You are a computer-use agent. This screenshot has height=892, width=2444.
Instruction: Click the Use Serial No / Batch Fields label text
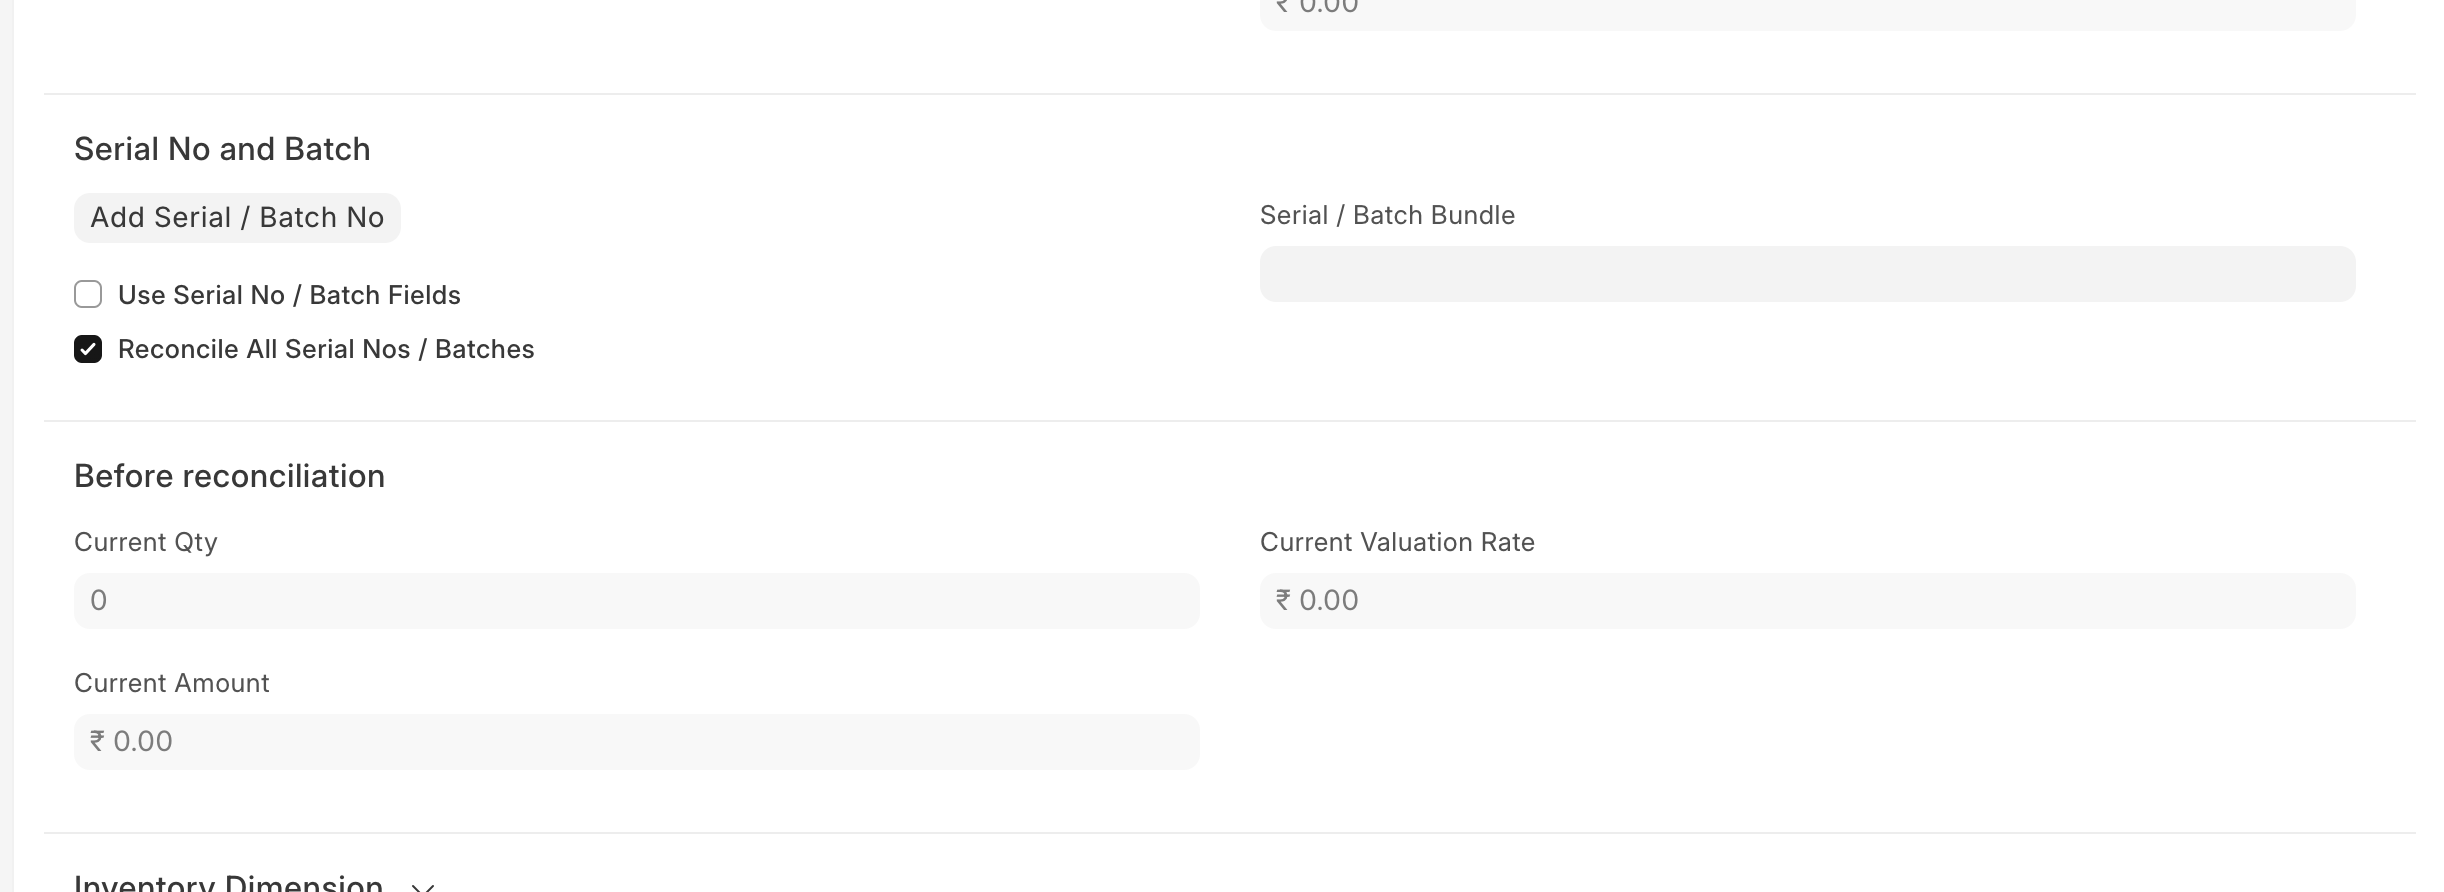click(x=289, y=295)
